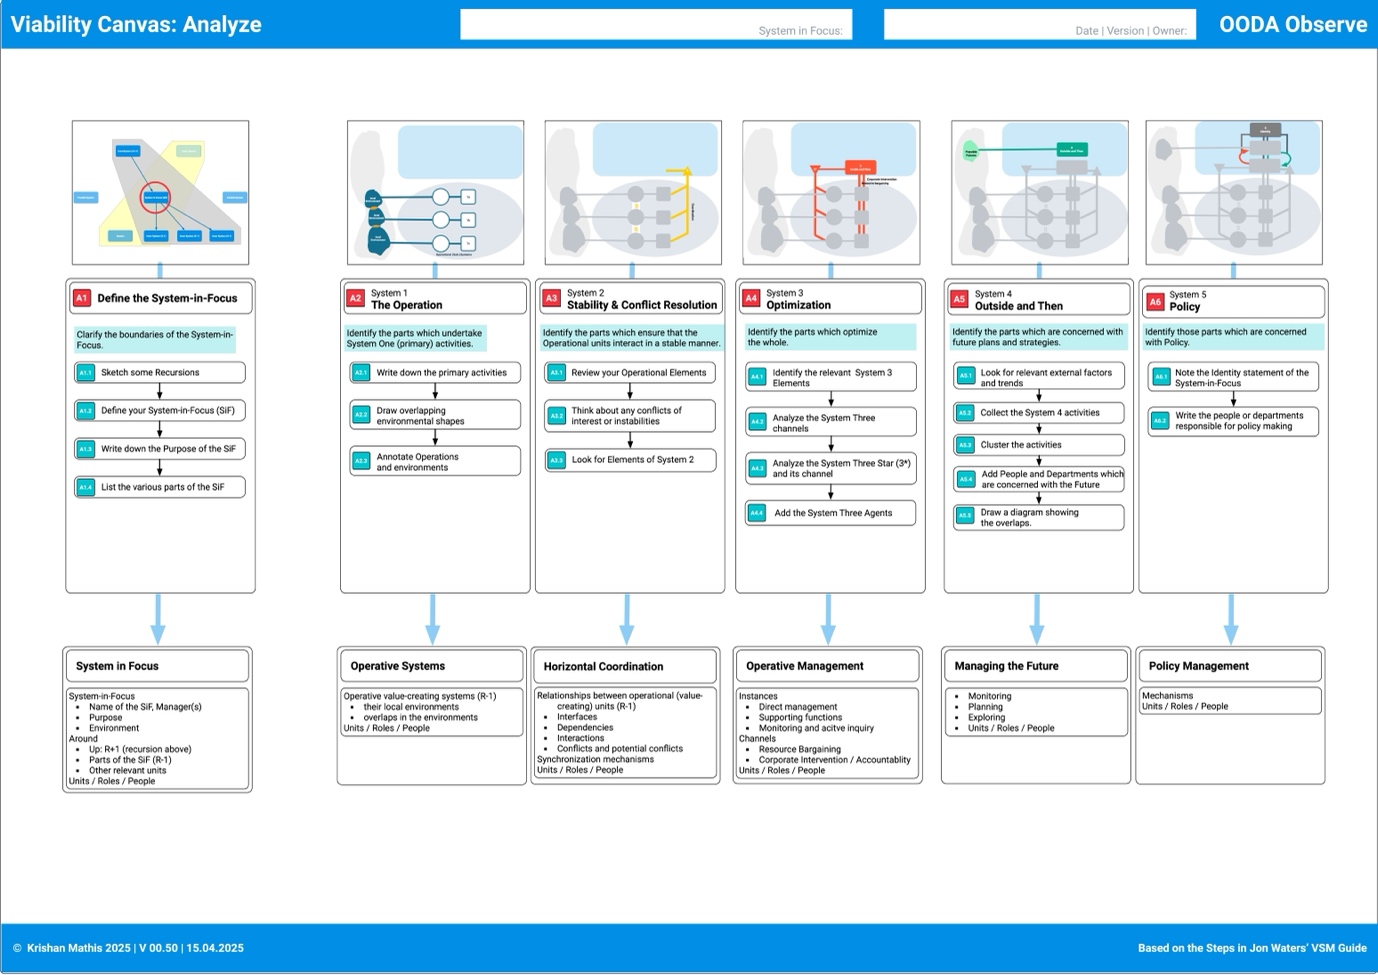Click the A2 badge for The Operation

coord(358,297)
